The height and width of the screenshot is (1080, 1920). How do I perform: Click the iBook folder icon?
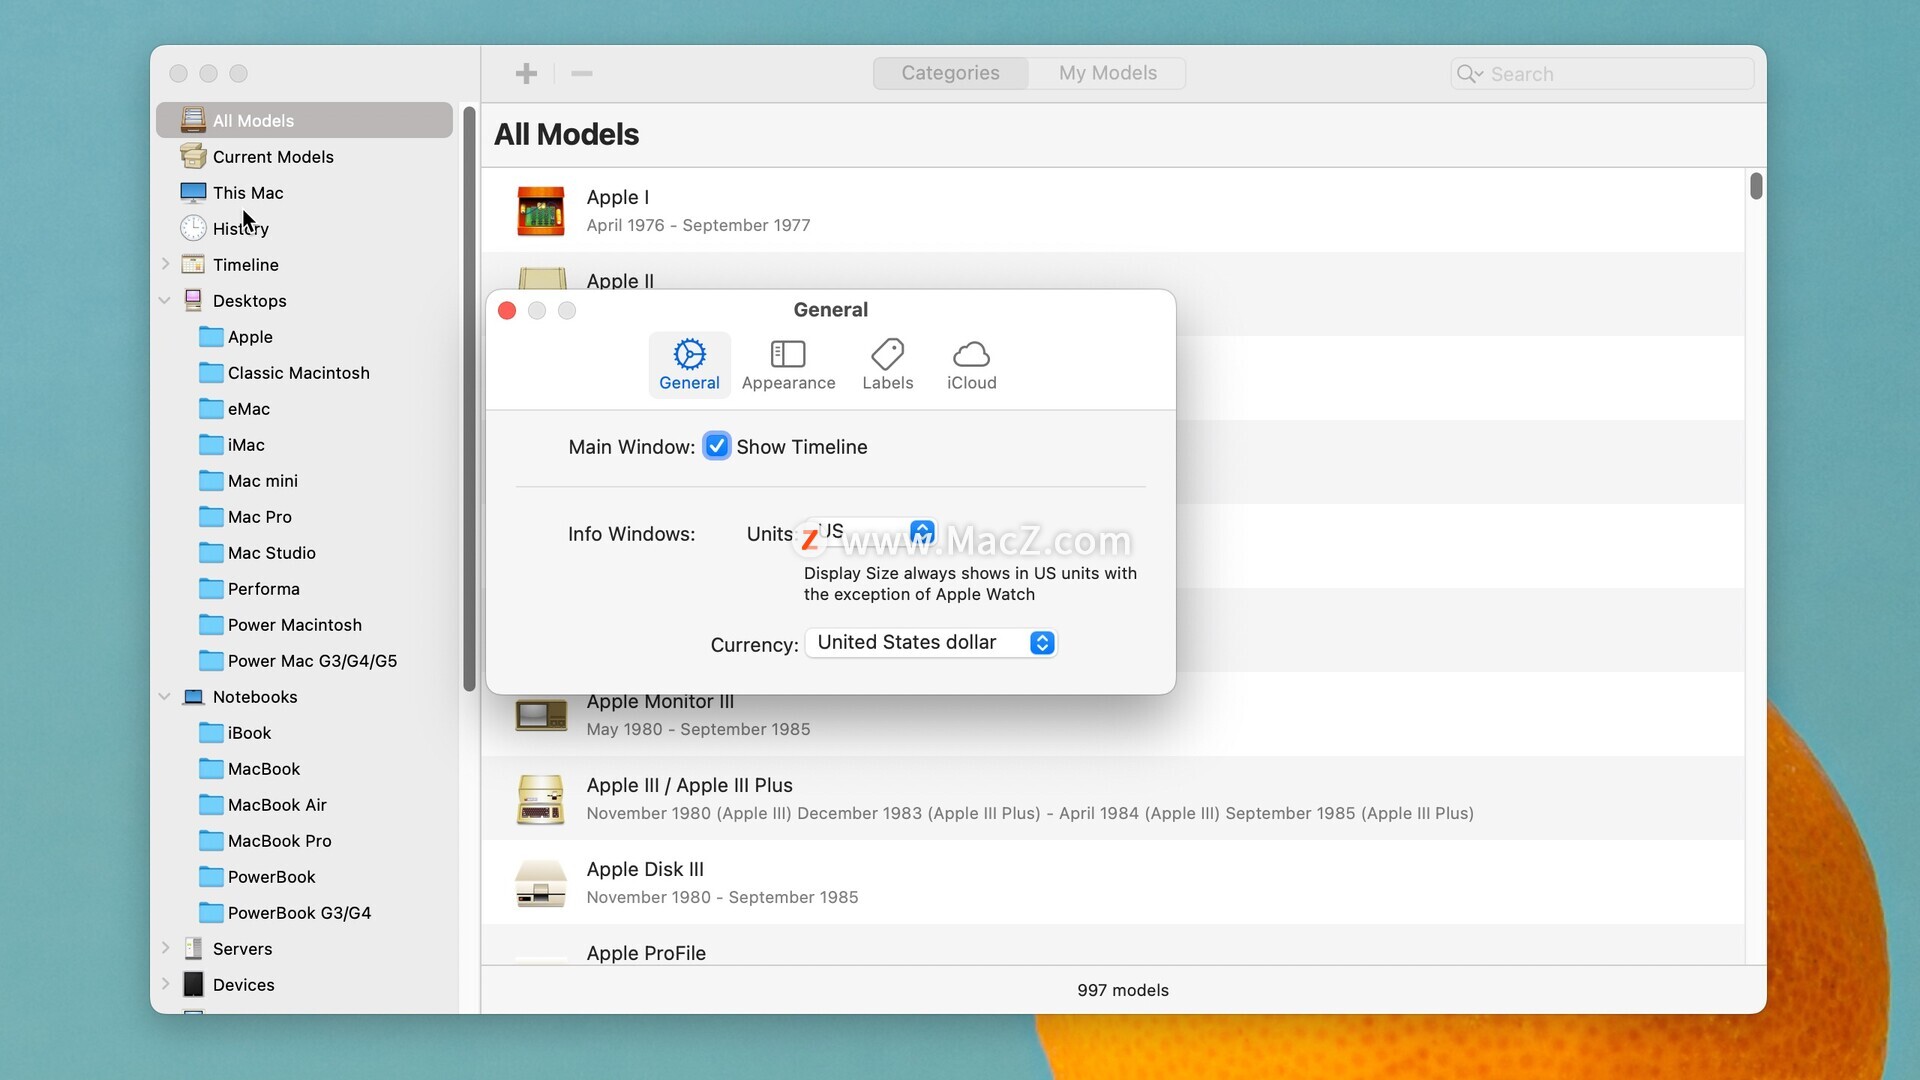[211, 732]
